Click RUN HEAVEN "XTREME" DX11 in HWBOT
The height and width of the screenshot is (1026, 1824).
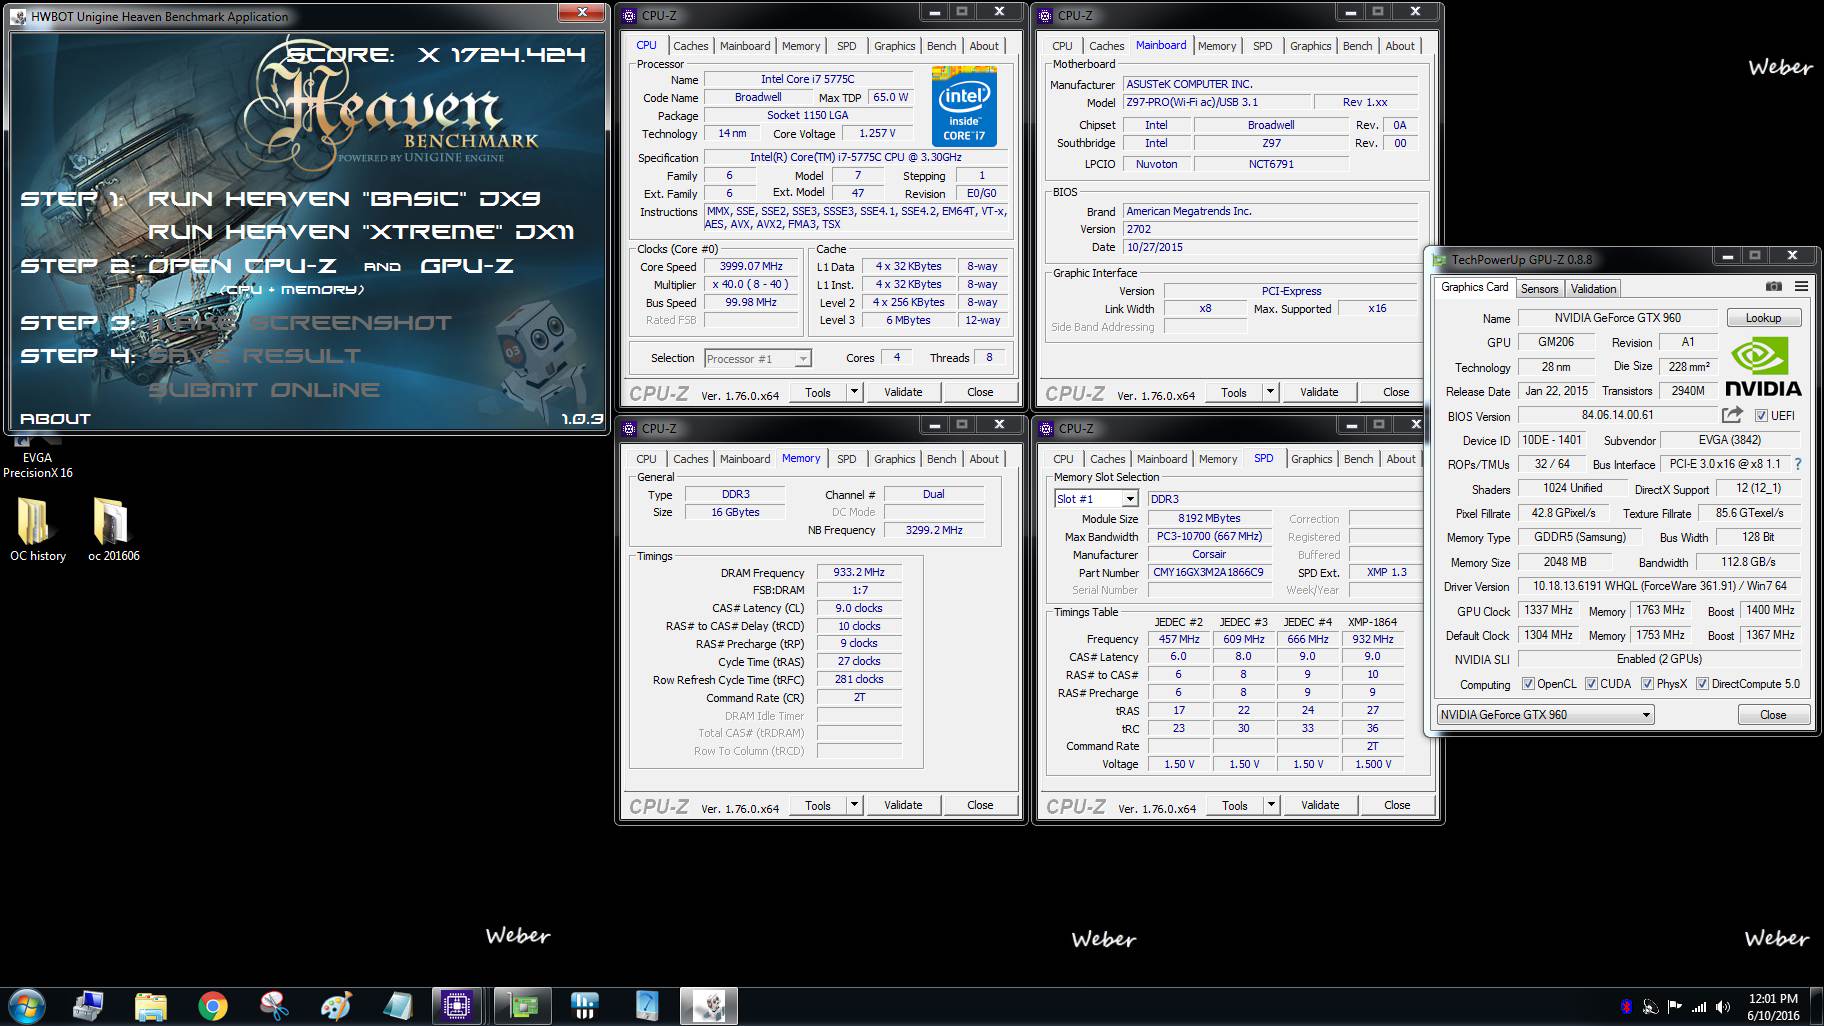pyautogui.click(x=361, y=232)
